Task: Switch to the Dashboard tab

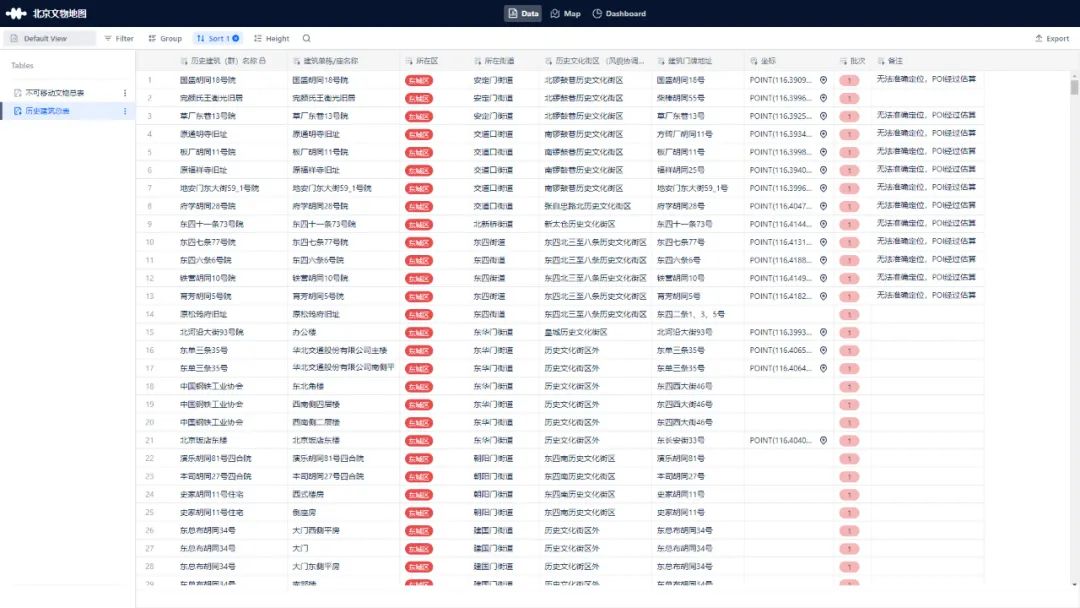Action: (619, 13)
